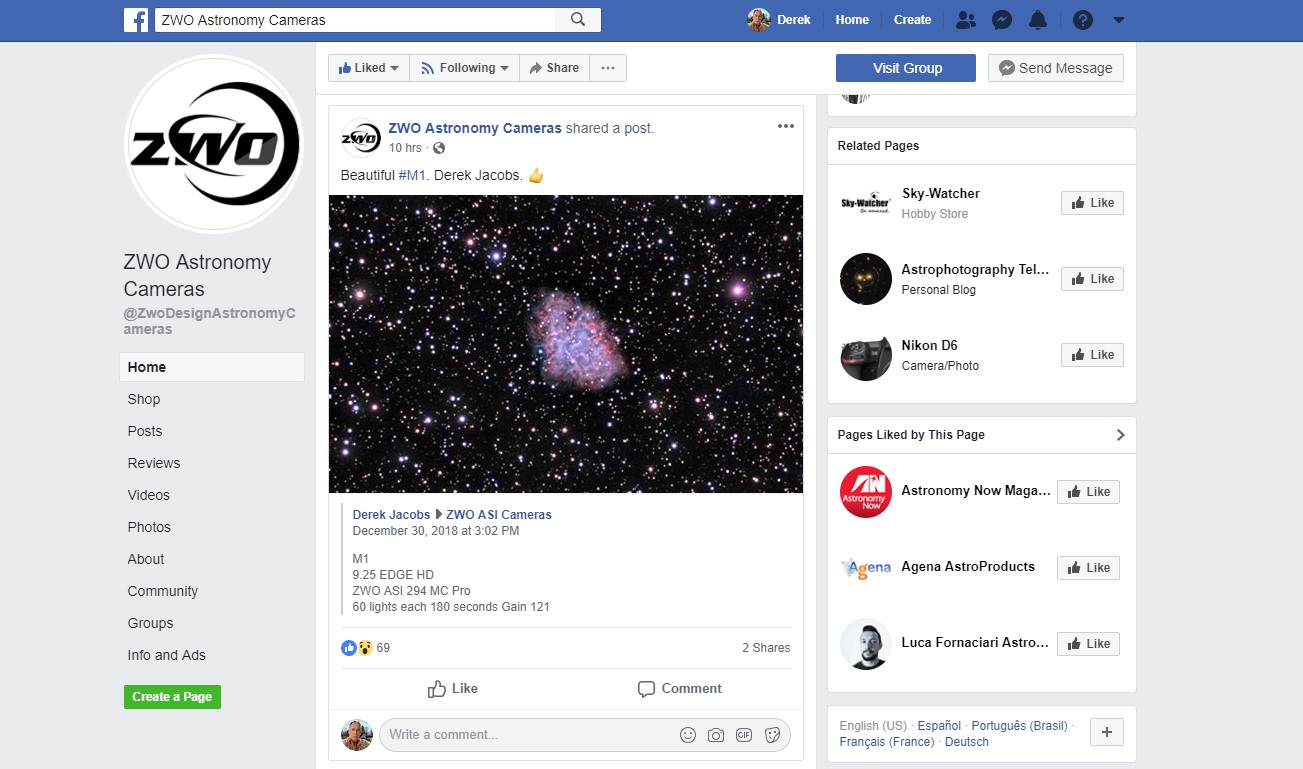Screen dimensions: 1303x769
Task: Open the Liked dropdown button
Action: (368, 68)
